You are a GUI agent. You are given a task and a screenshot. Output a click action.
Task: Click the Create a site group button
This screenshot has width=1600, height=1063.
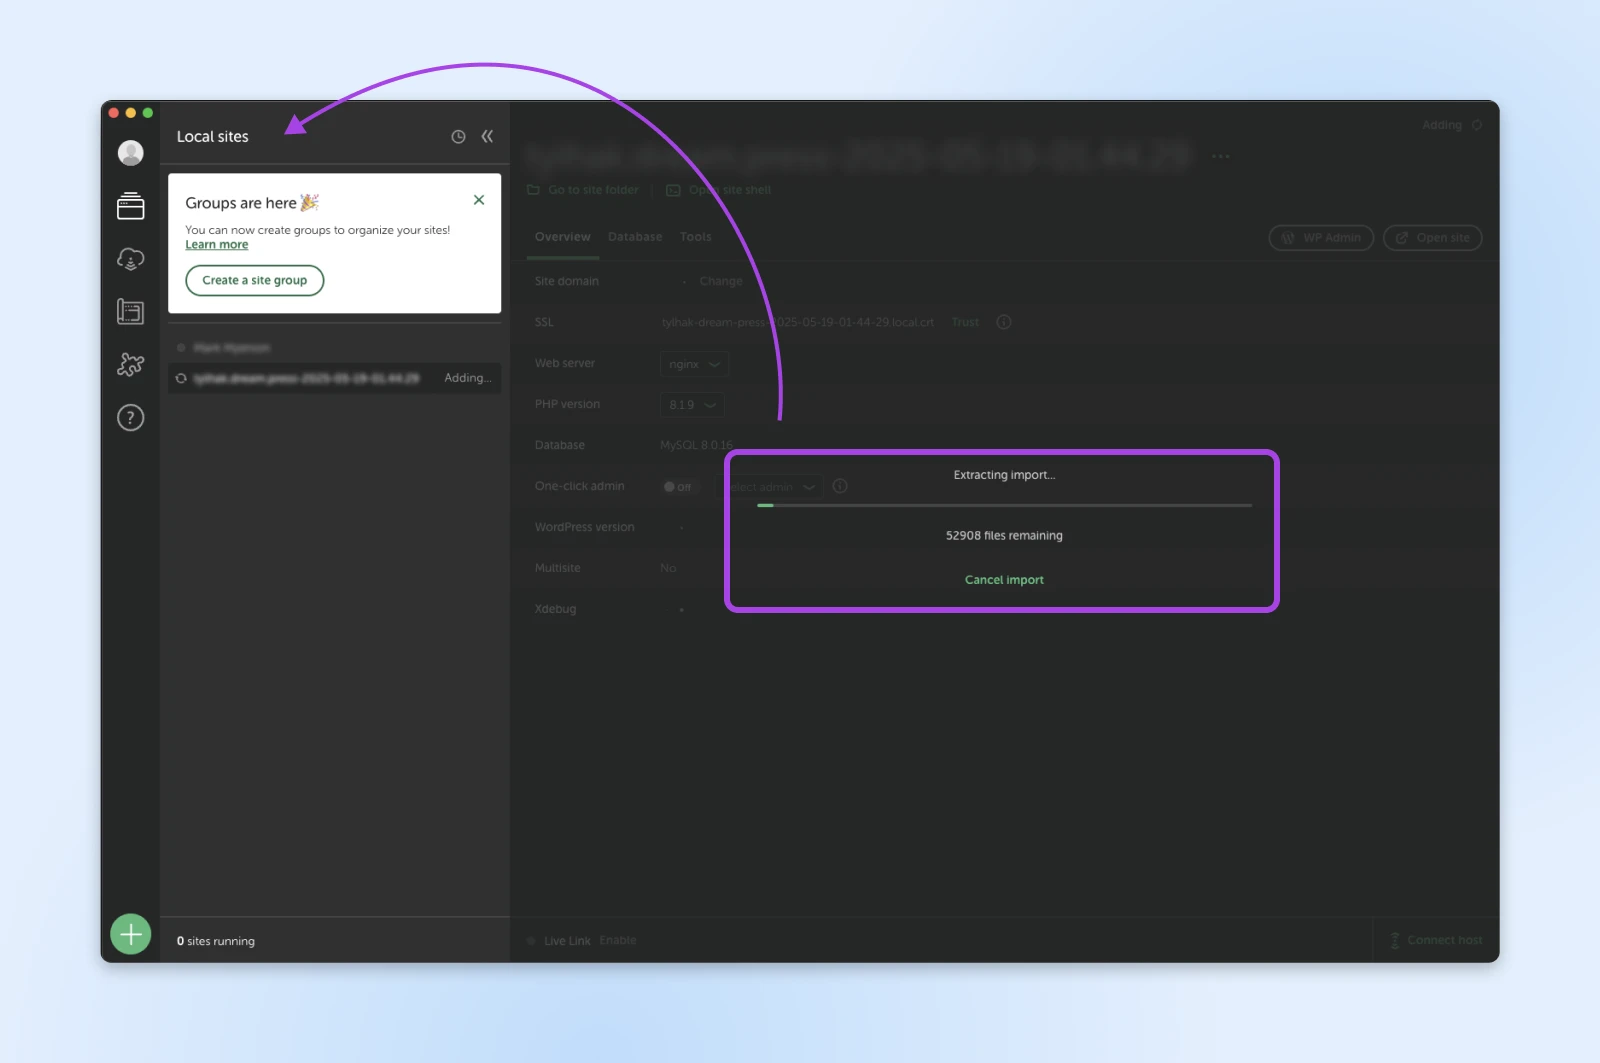255,281
